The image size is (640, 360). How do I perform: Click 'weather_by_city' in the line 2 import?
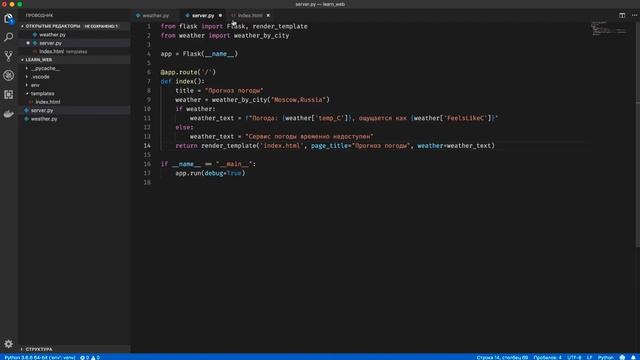pyautogui.click(x=261, y=36)
